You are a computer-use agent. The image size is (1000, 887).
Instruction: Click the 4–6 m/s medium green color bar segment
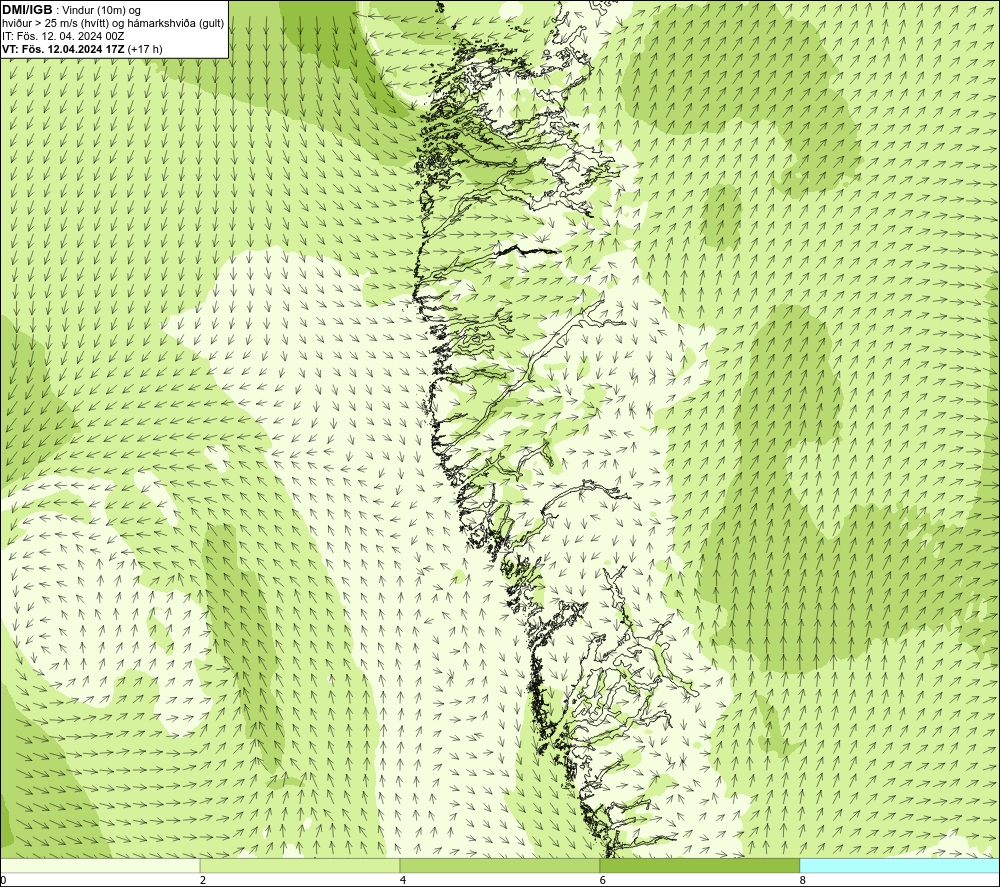point(499,865)
